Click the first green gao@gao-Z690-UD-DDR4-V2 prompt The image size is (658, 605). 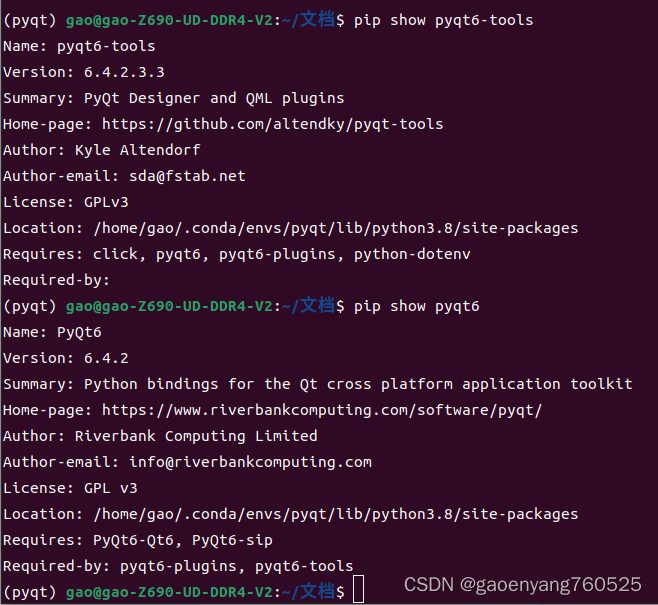[169, 21]
